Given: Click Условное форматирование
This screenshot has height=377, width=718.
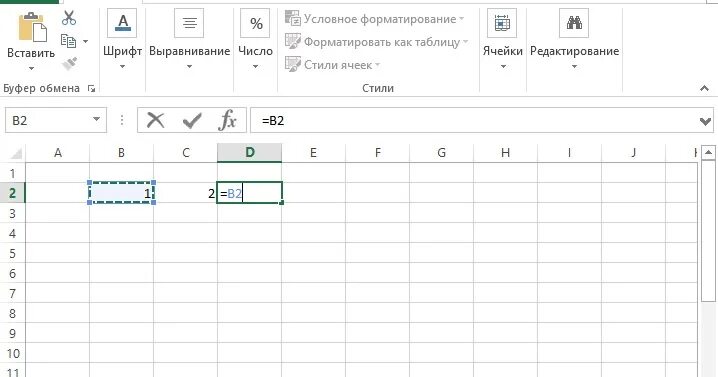Looking at the screenshot, I should point(375,19).
